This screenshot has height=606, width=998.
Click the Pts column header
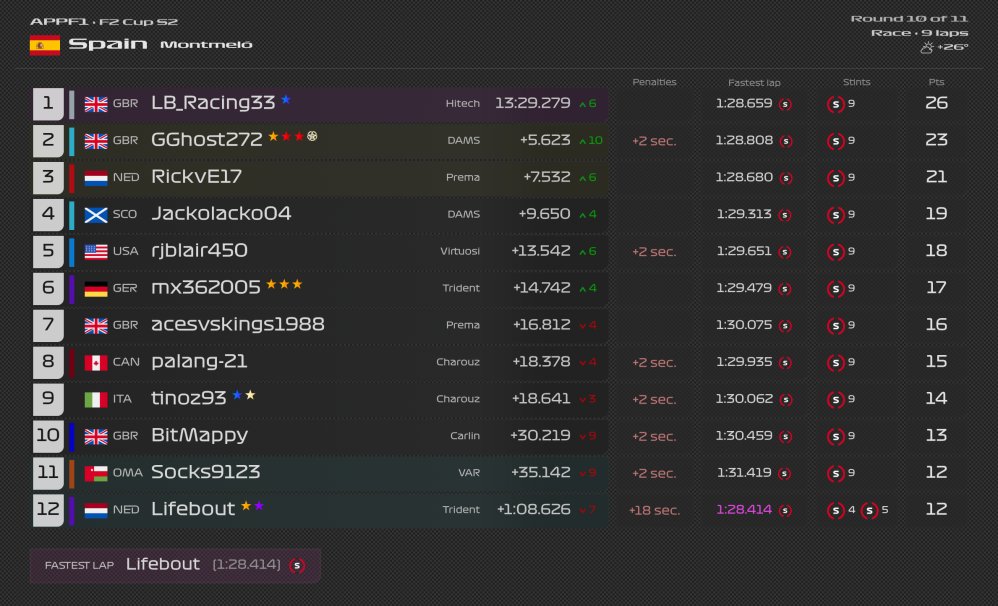coord(936,82)
